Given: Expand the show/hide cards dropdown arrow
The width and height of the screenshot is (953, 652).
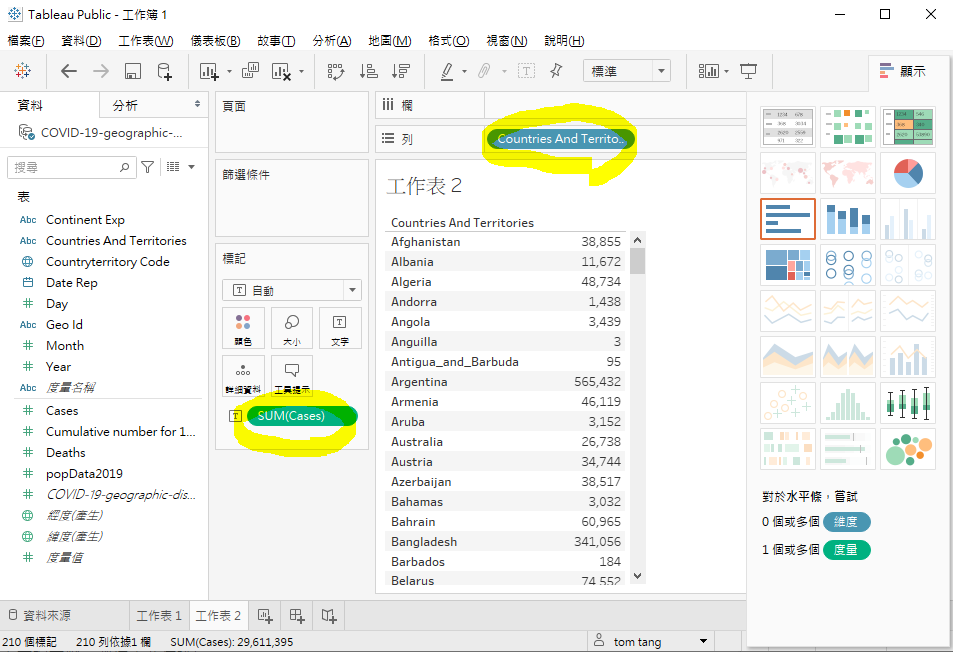Looking at the screenshot, I should pos(726,72).
